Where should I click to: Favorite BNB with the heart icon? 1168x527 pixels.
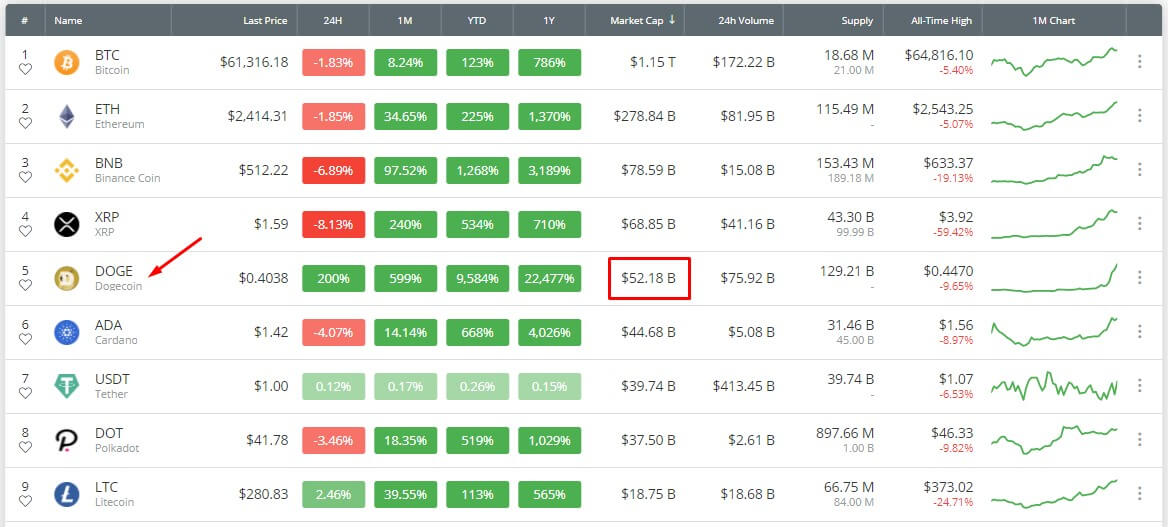click(25, 177)
